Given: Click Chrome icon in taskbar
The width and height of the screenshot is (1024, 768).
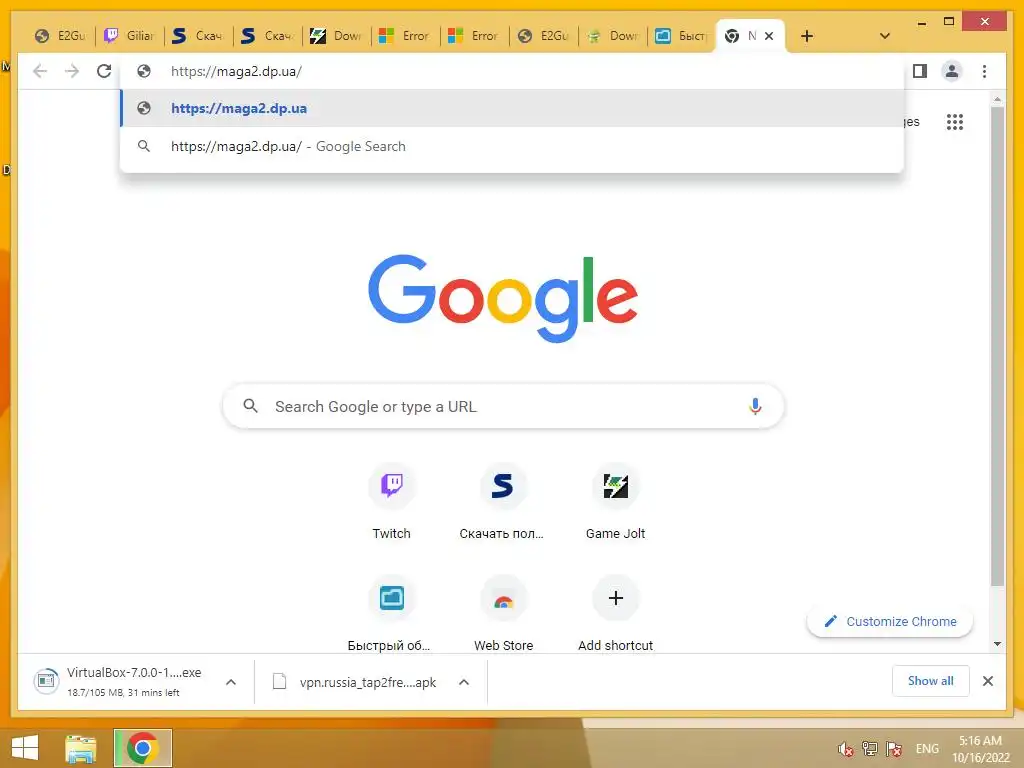Looking at the screenshot, I should pyautogui.click(x=142, y=748).
